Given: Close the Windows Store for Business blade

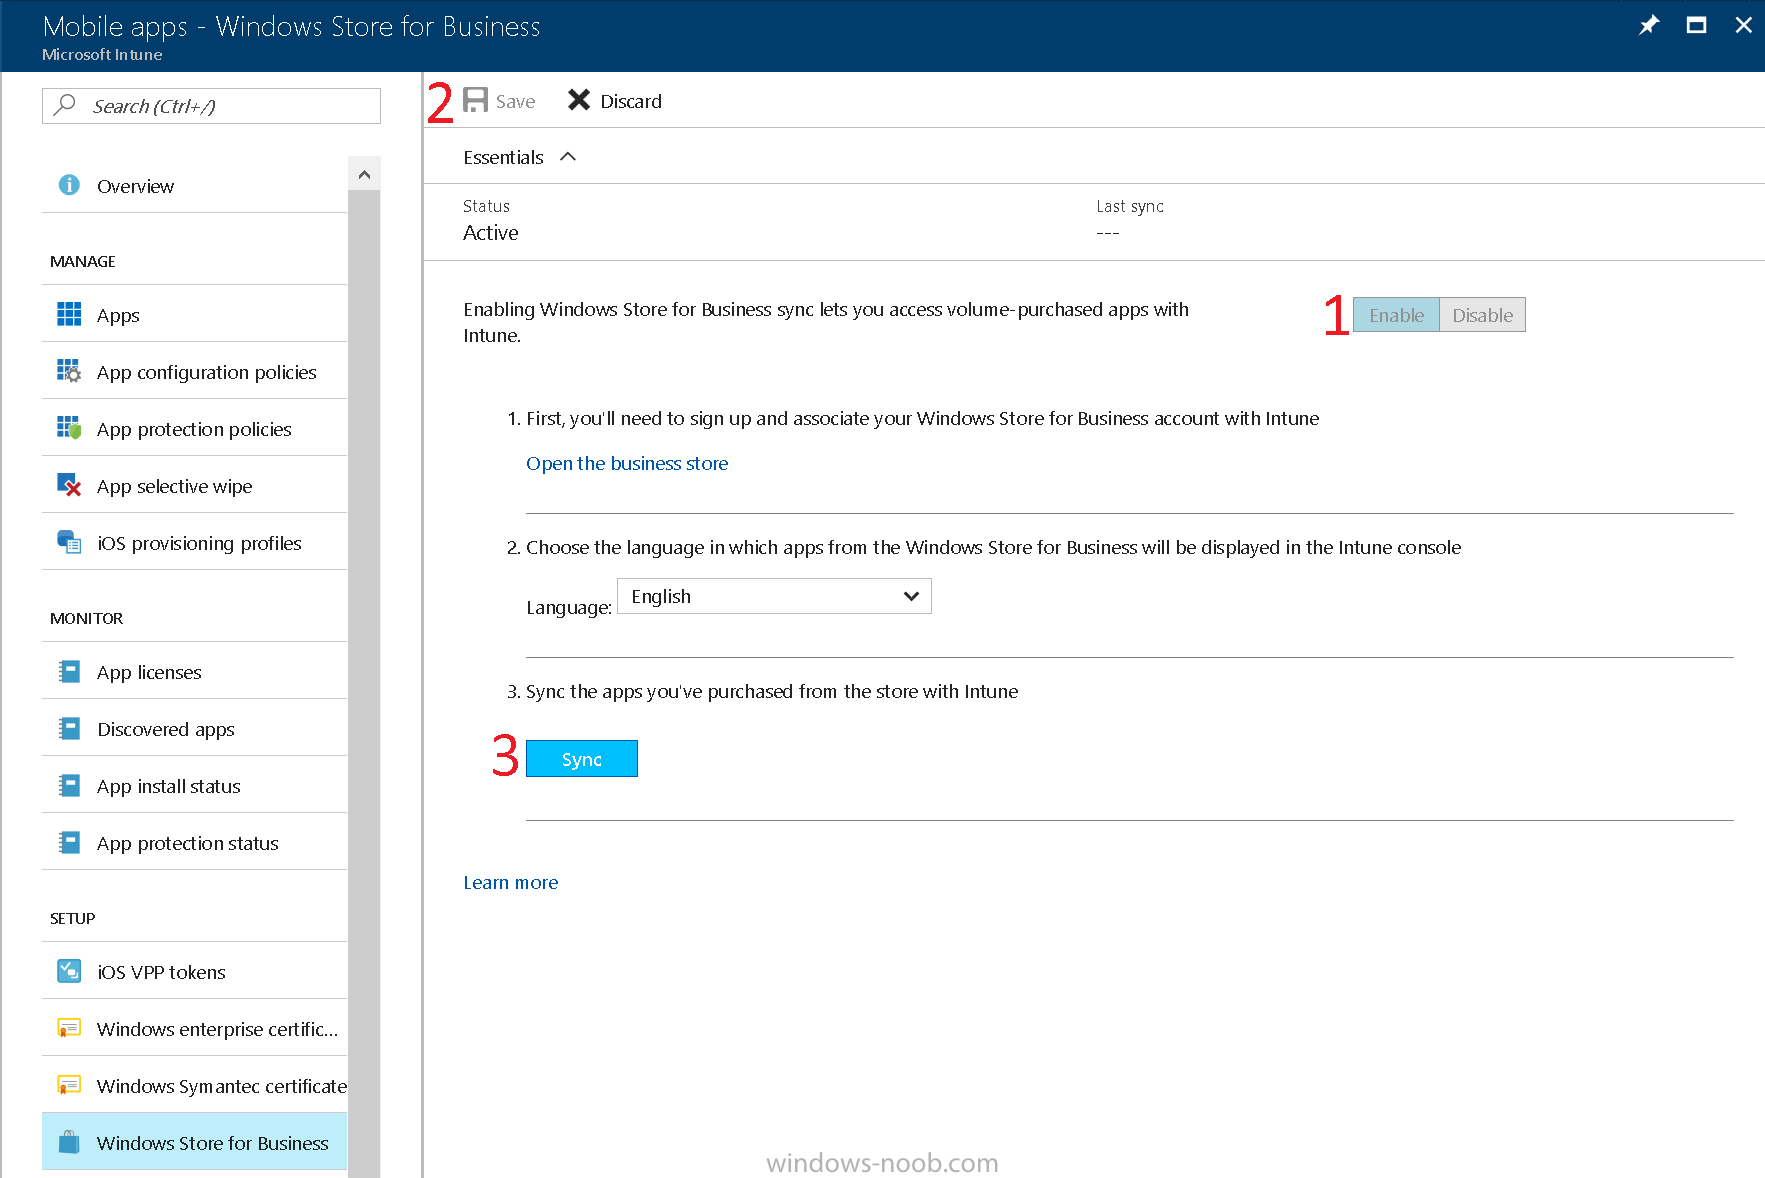Looking at the screenshot, I should pyautogui.click(x=1743, y=25).
